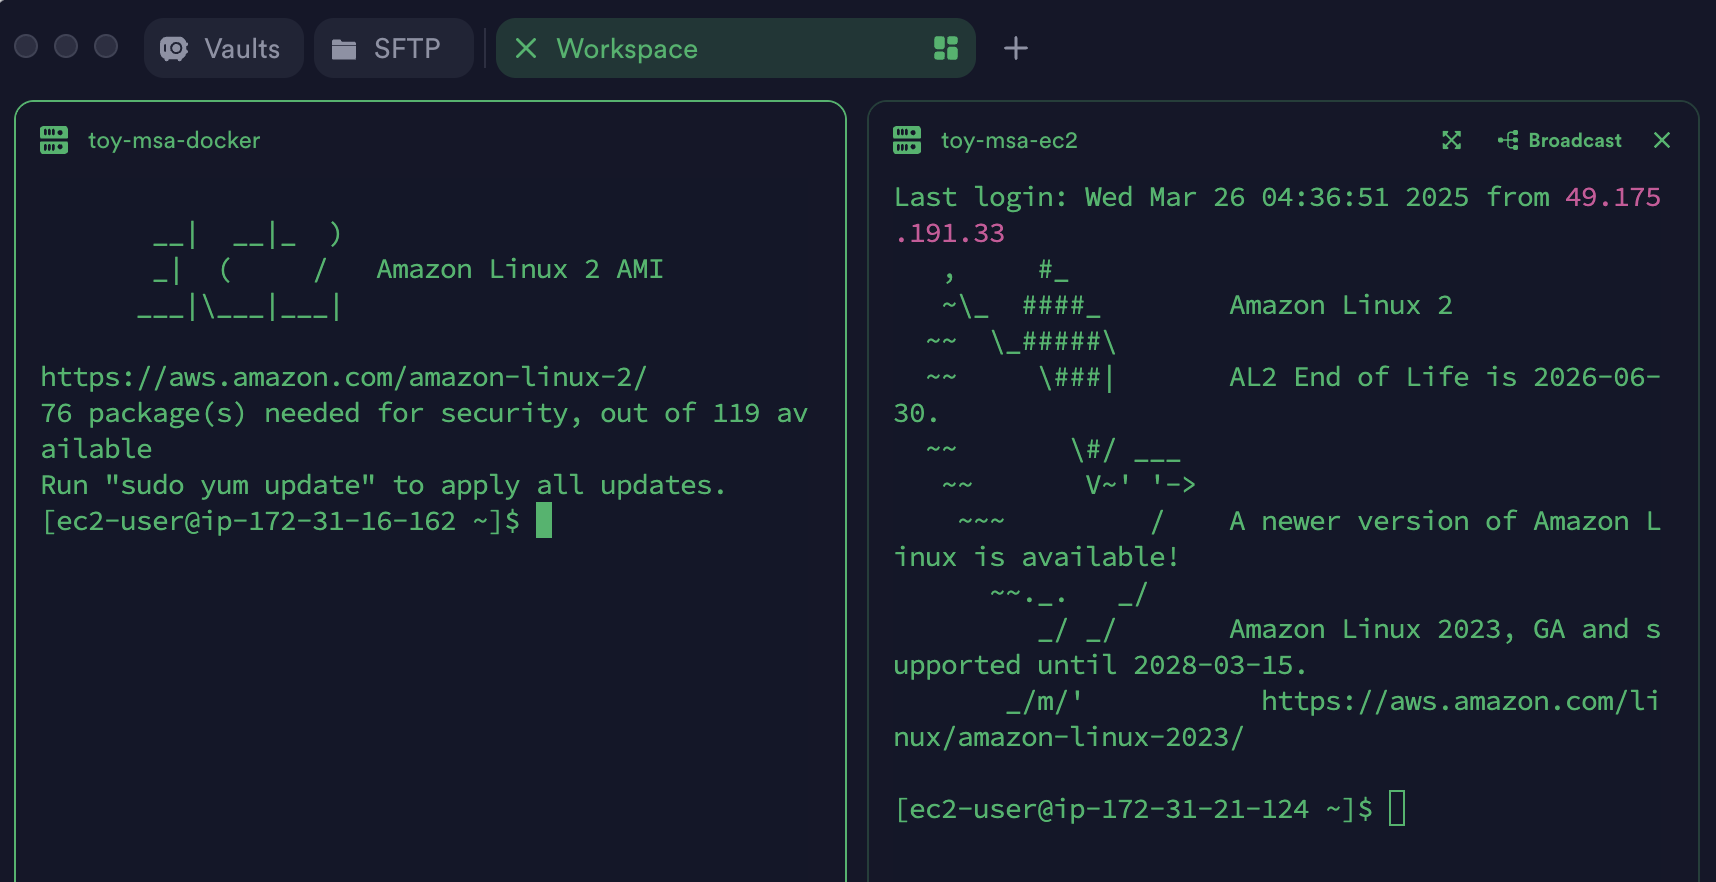This screenshot has width=1716, height=882.
Task: Click the macOS red close window button
Action: pos(27,47)
